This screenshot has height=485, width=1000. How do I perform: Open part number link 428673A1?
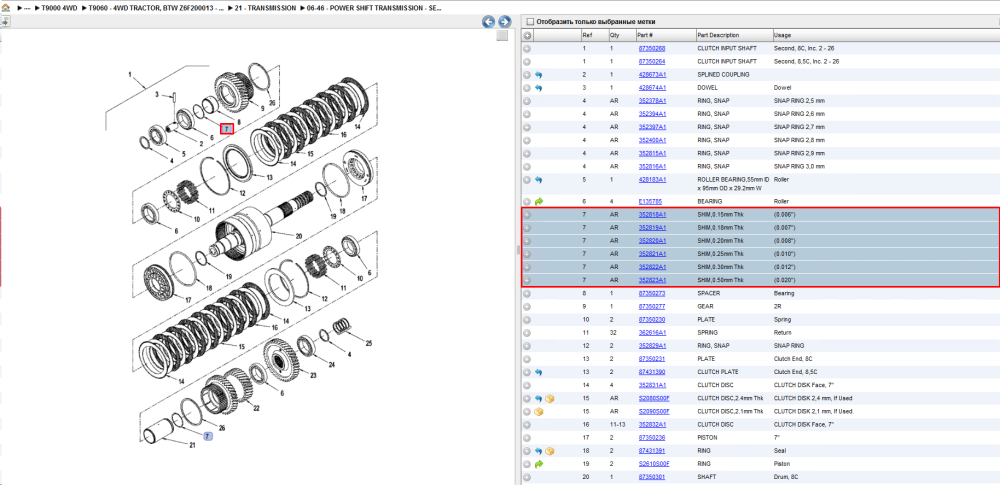click(x=652, y=75)
